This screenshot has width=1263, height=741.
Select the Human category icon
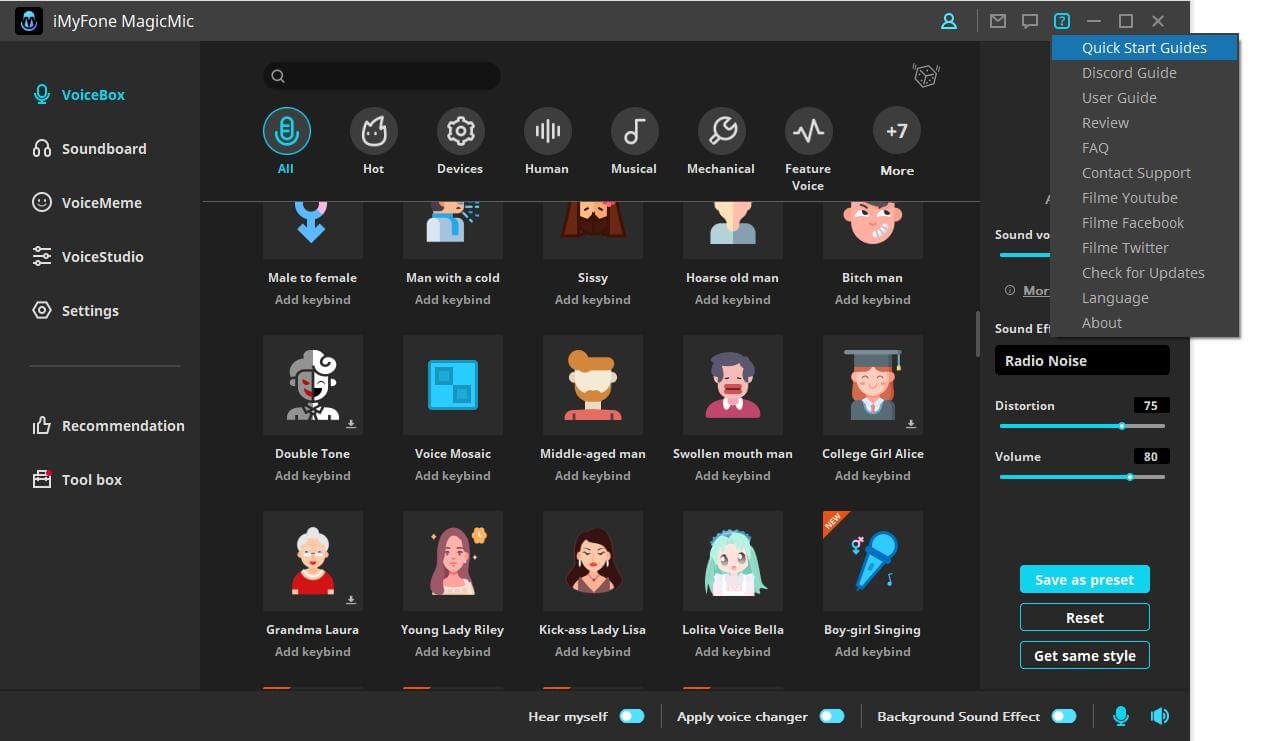tap(547, 130)
